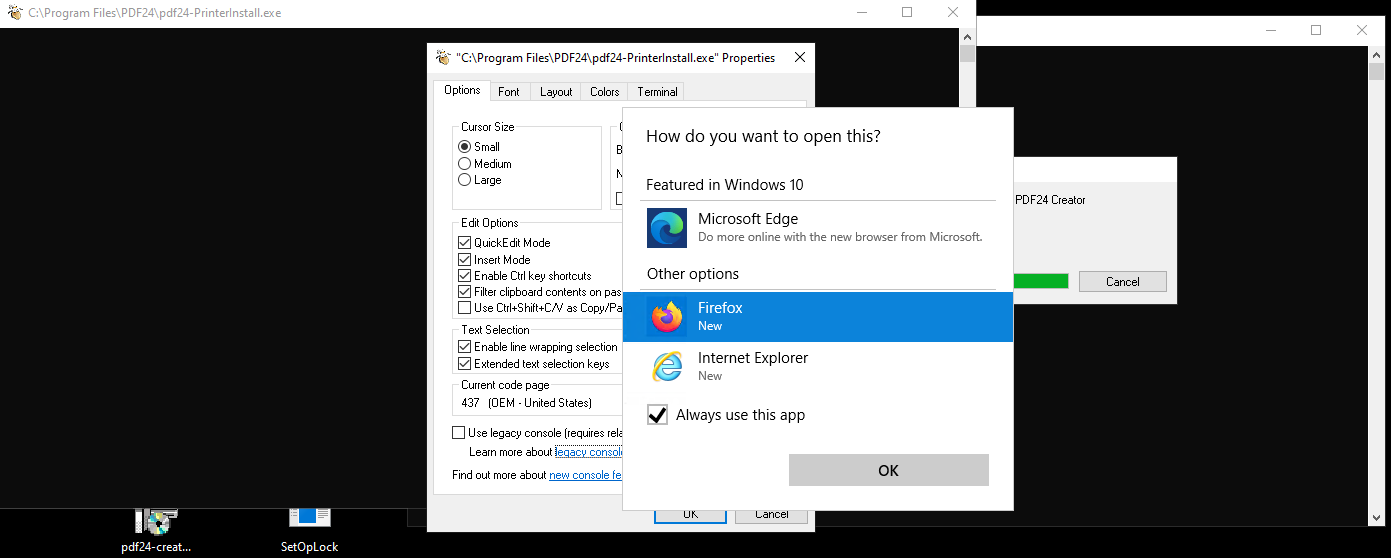Toggle Enable line wrapping selection
1391x558 pixels.
[464, 347]
